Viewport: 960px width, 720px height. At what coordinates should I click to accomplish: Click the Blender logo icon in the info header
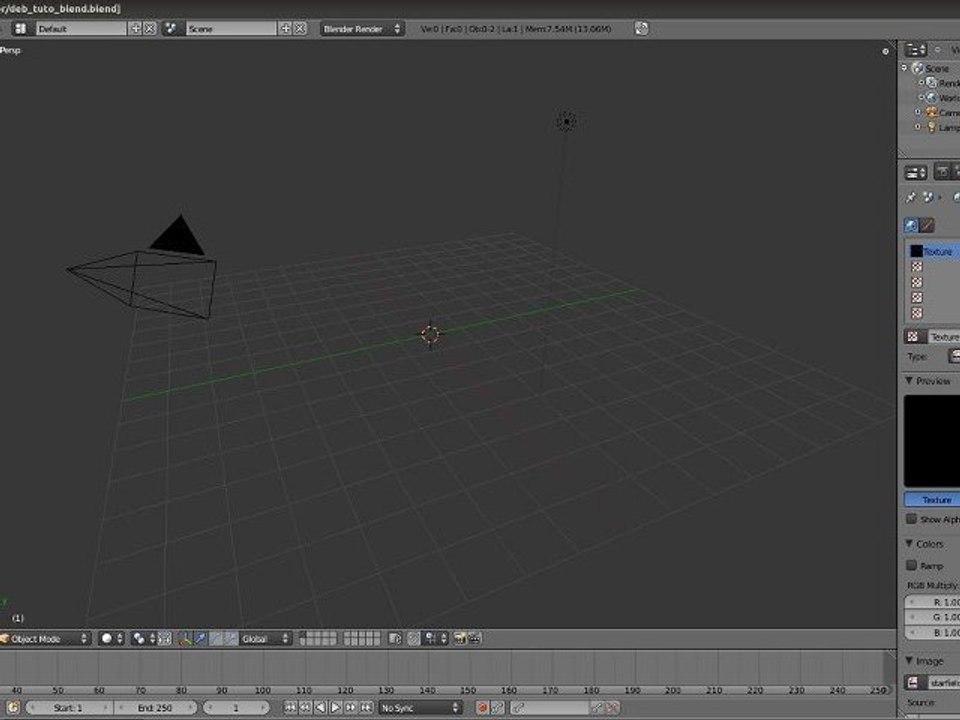tap(641, 28)
